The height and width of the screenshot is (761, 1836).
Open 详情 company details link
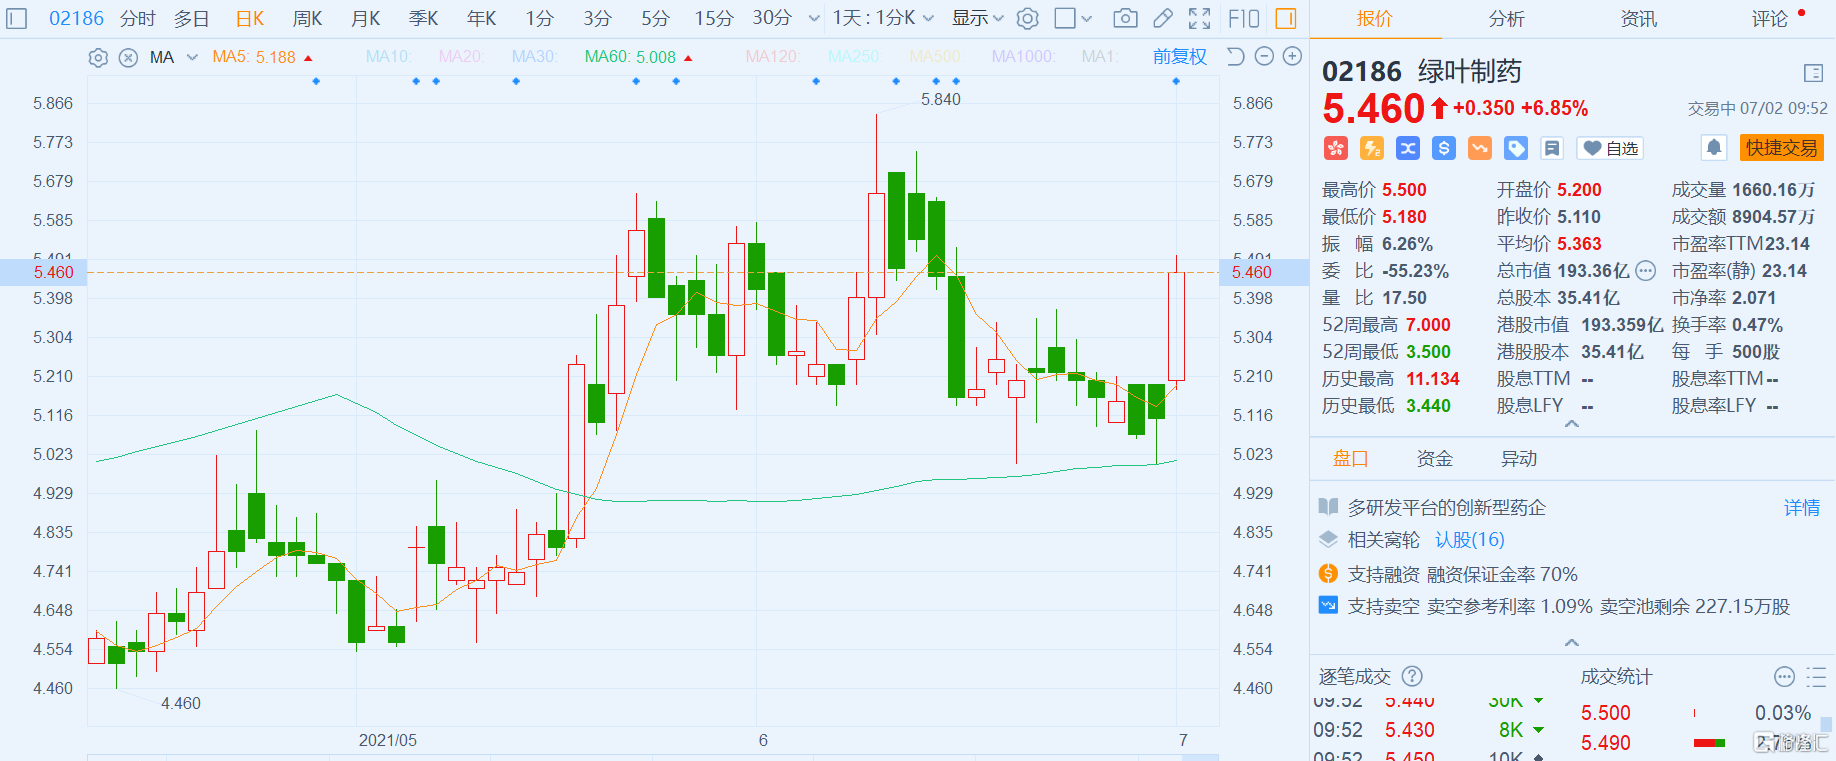click(x=1802, y=508)
